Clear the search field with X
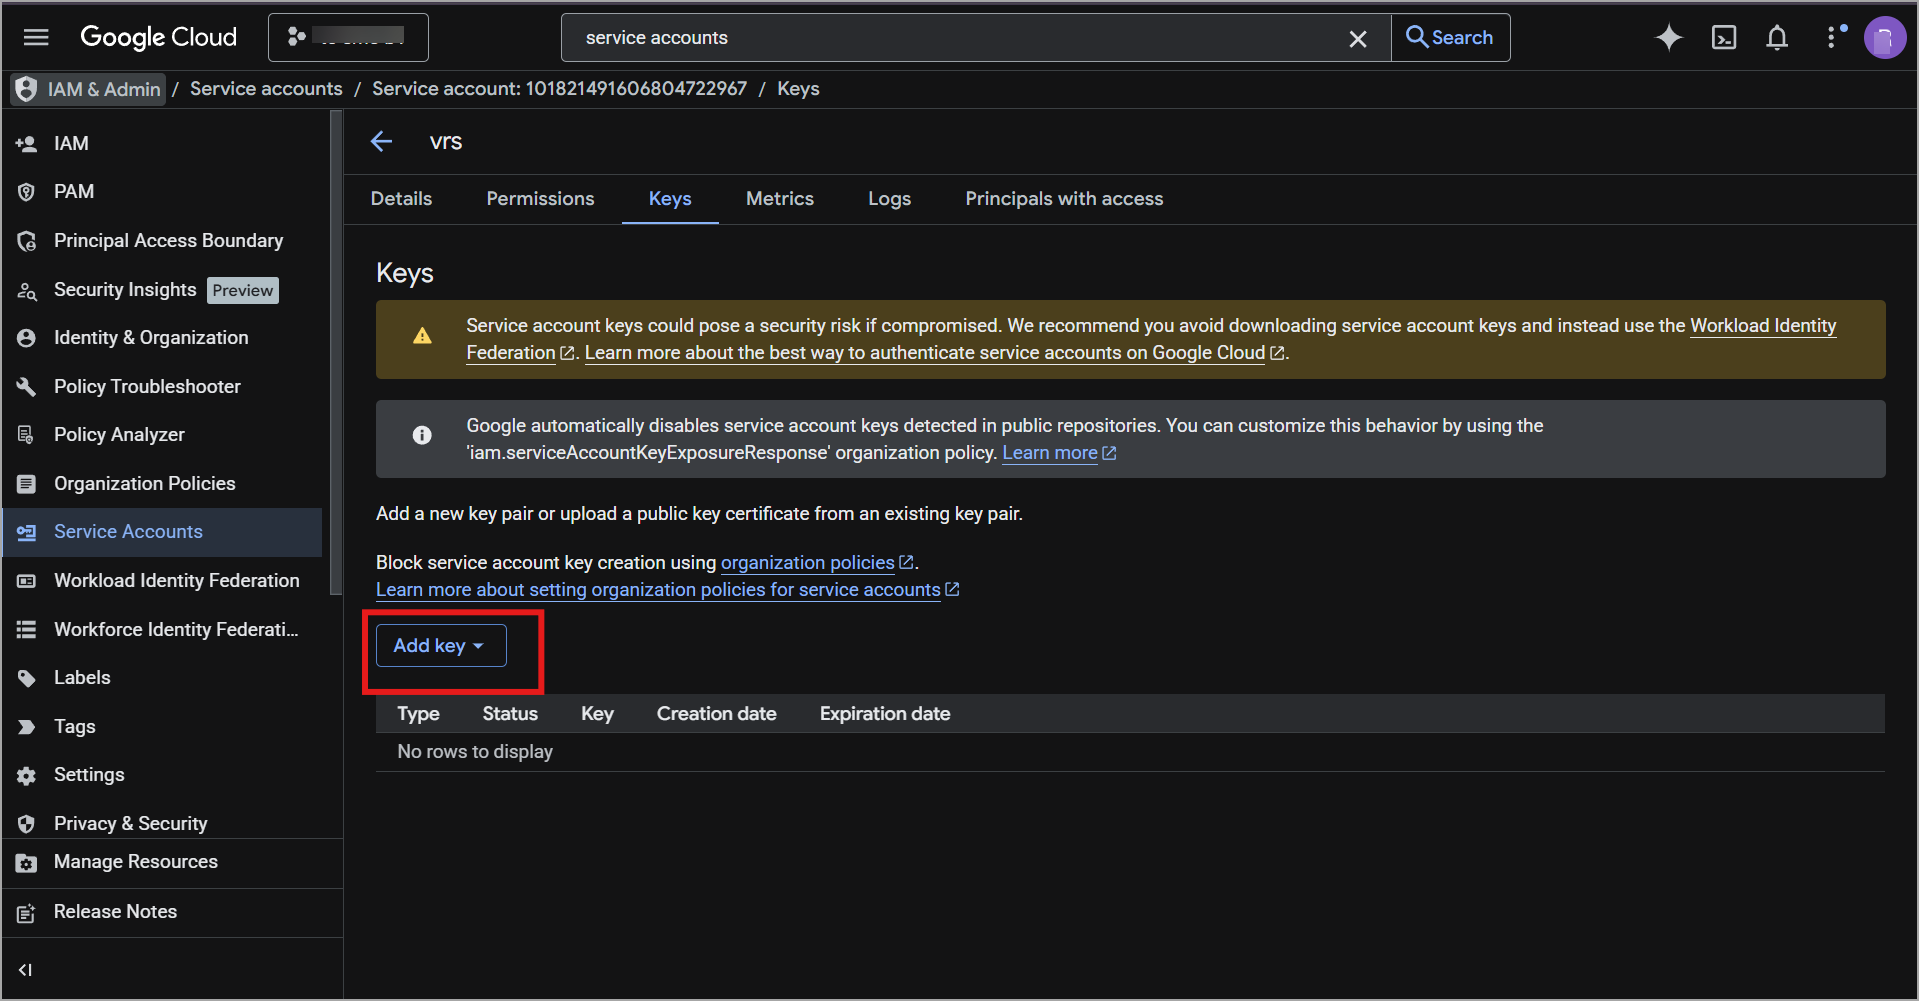1919x1001 pixels. click(1357, 39)
